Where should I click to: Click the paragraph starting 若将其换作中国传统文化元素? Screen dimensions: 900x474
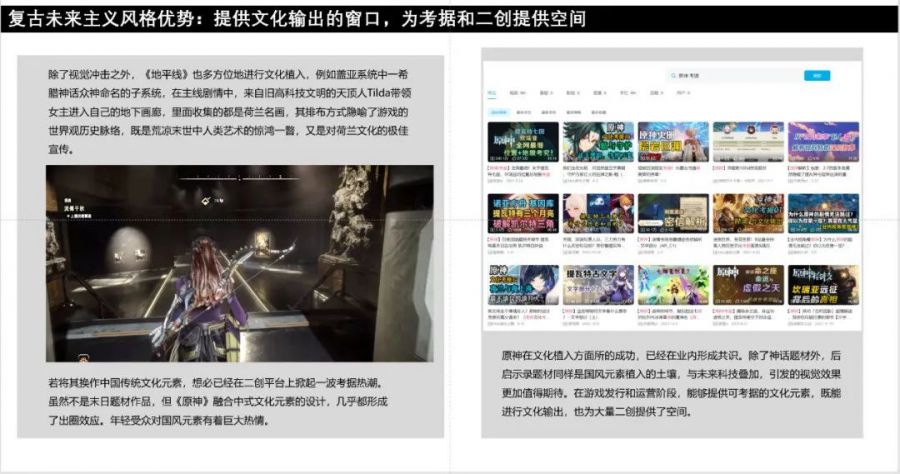218,402
